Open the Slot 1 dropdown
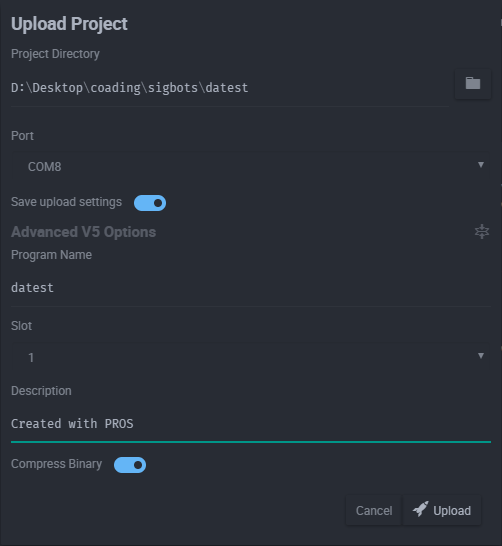The image size is (502, 546). tap(251, 357)
